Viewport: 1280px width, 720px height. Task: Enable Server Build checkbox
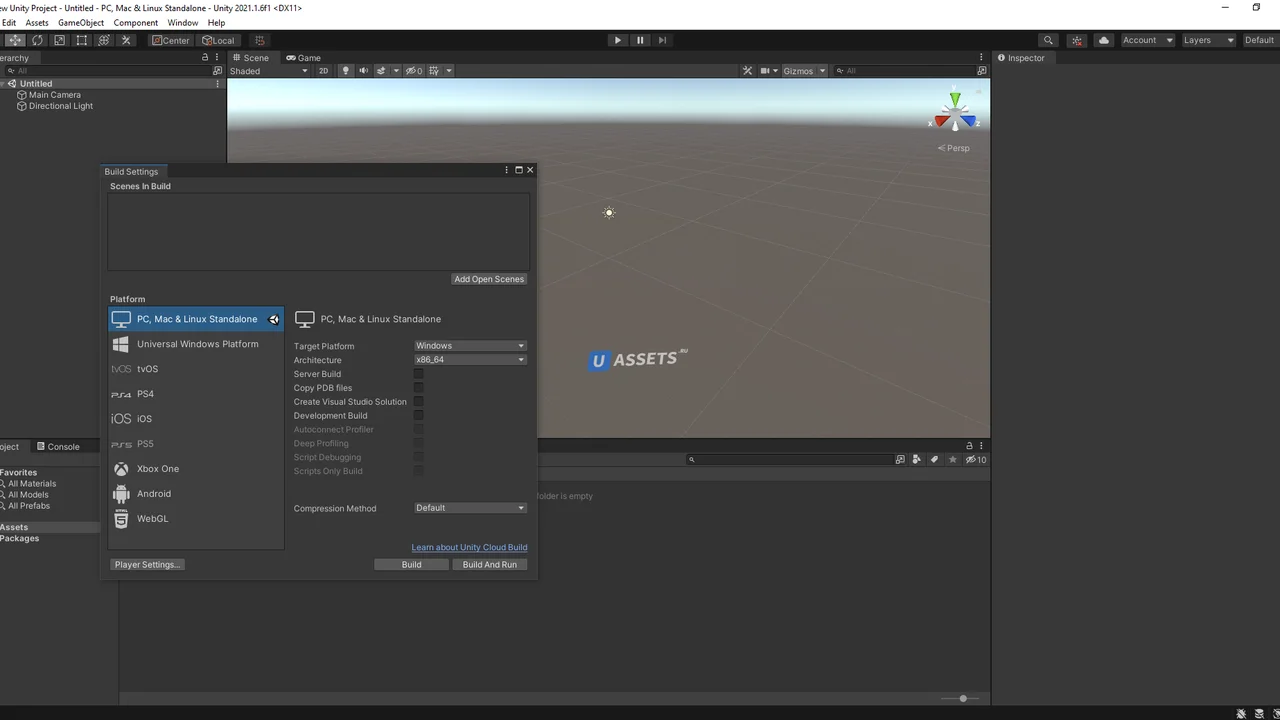point(419,374)
